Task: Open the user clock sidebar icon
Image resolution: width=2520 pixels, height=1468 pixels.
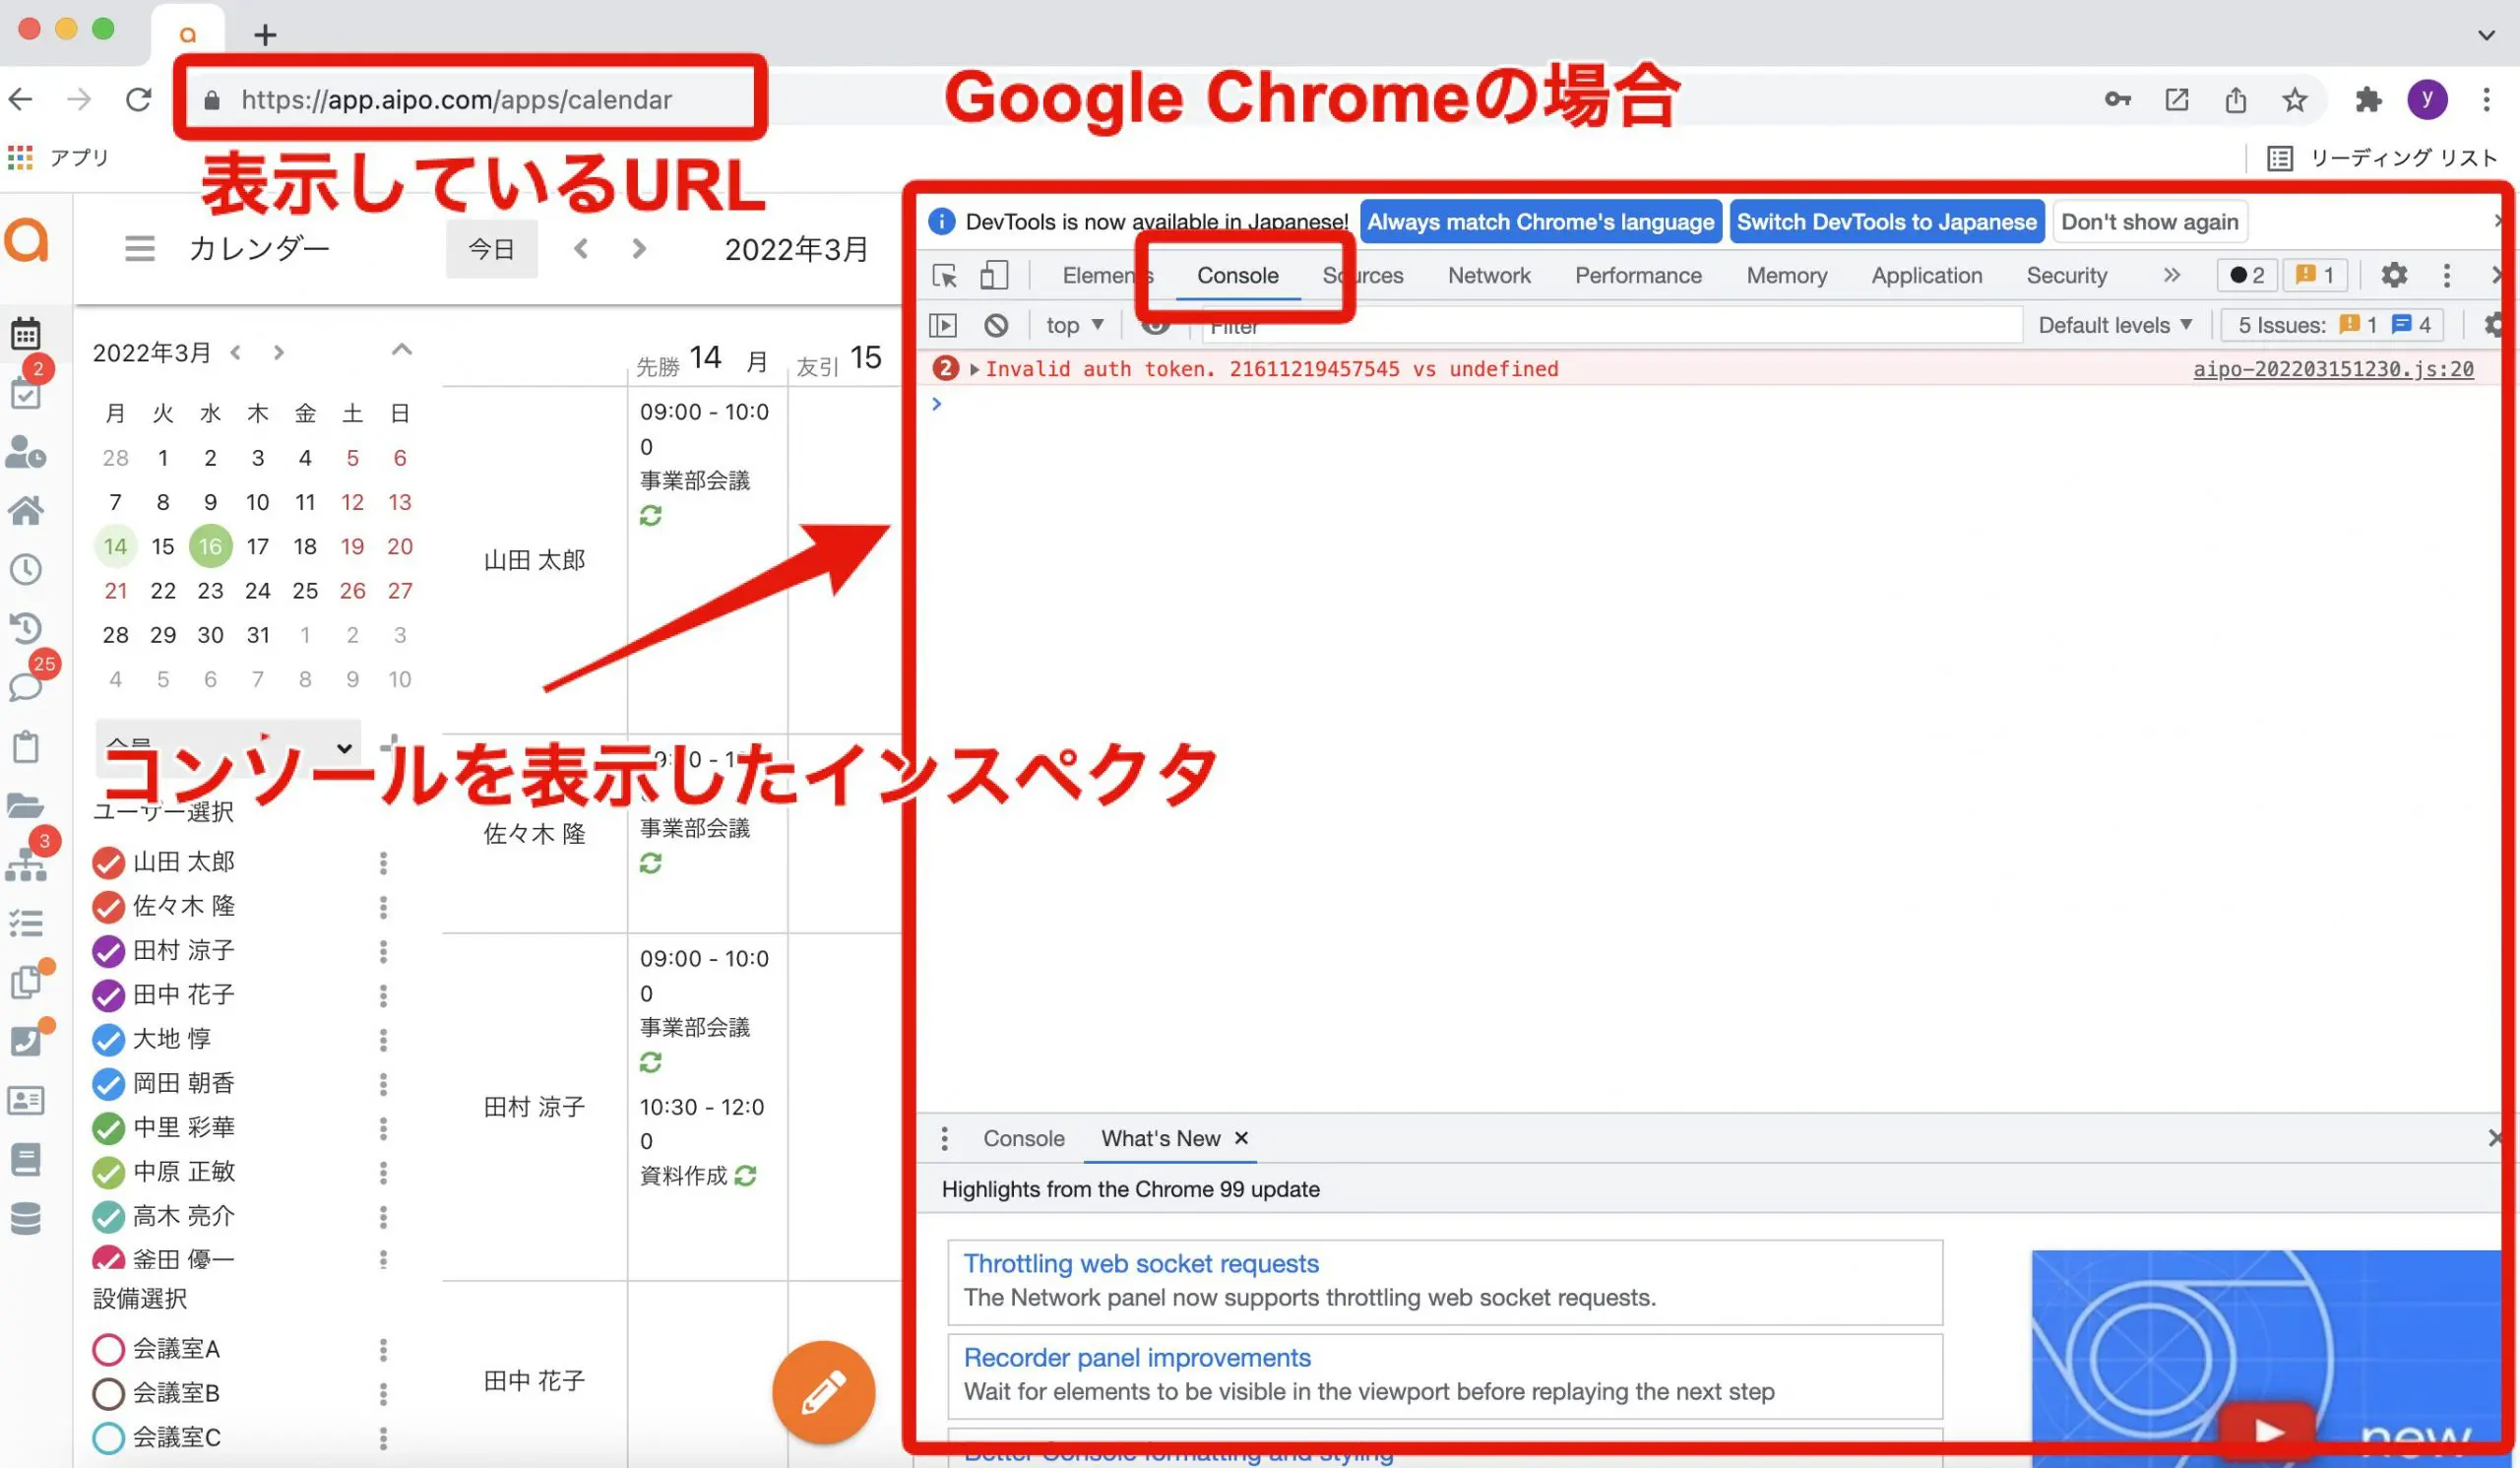Action: [x=25, y=452]
